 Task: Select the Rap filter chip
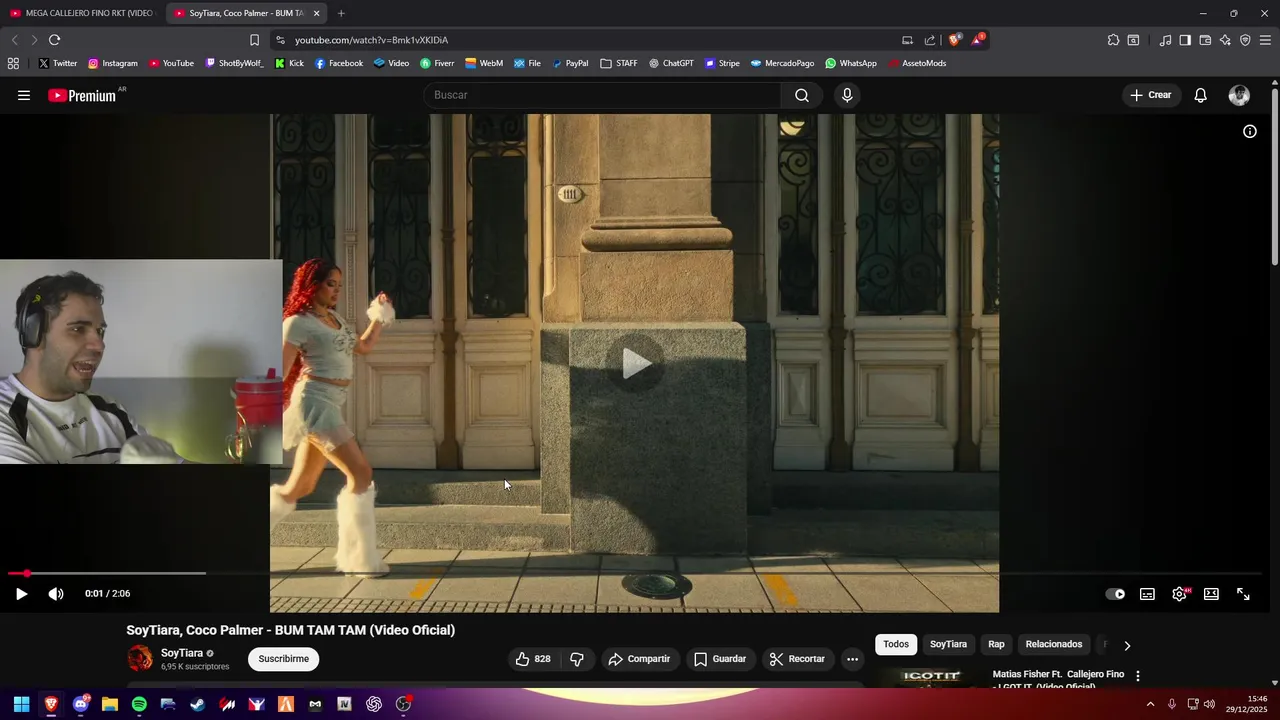pyautogui.click(x=996, y=644)
